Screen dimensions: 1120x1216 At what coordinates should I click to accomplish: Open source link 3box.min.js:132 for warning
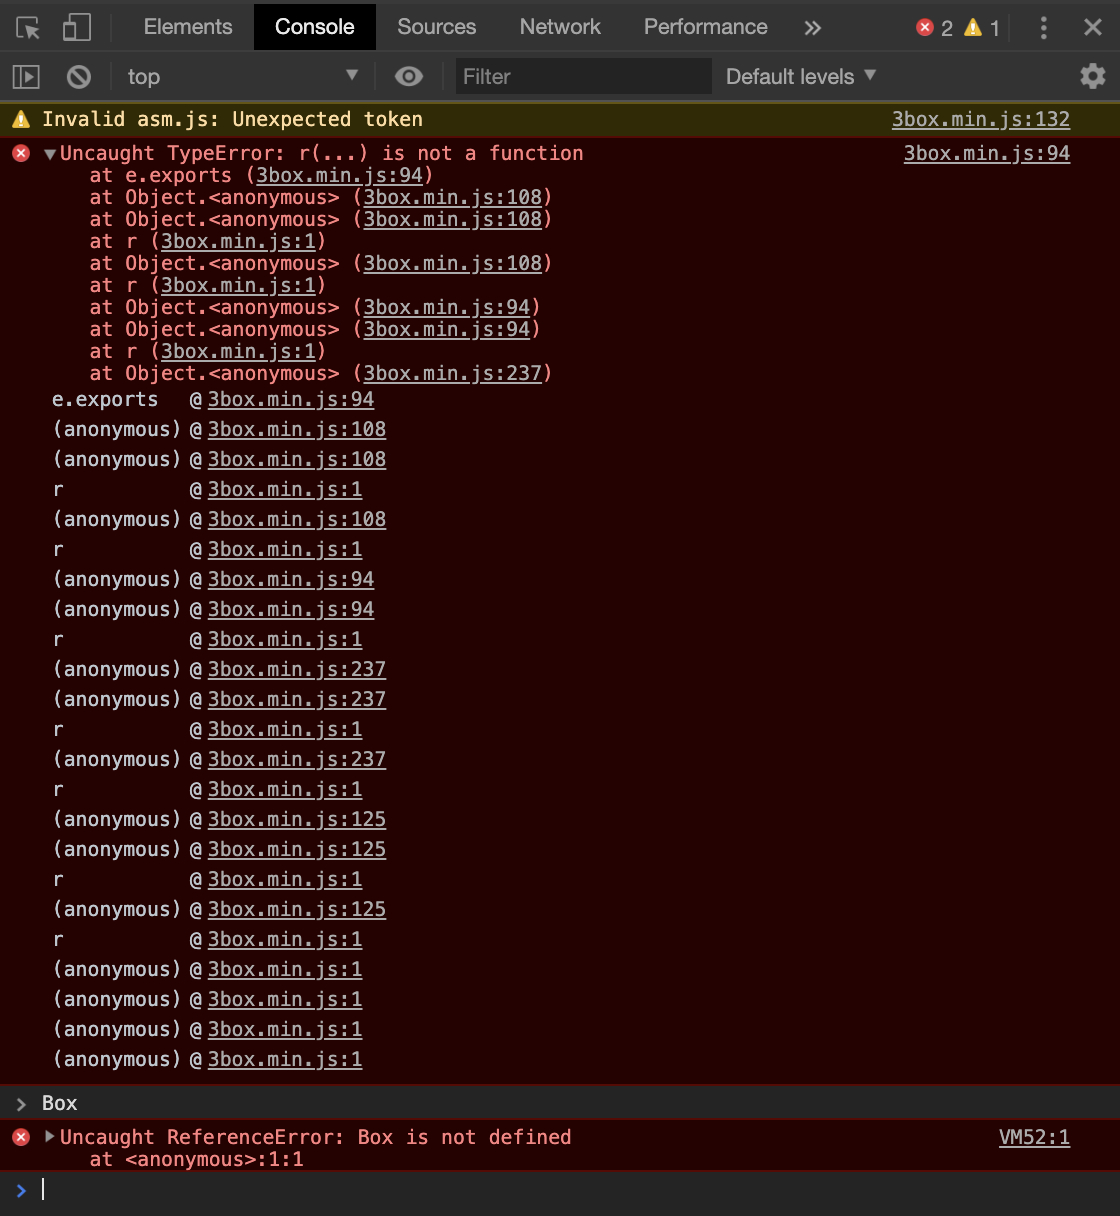[x=981, y=119]
